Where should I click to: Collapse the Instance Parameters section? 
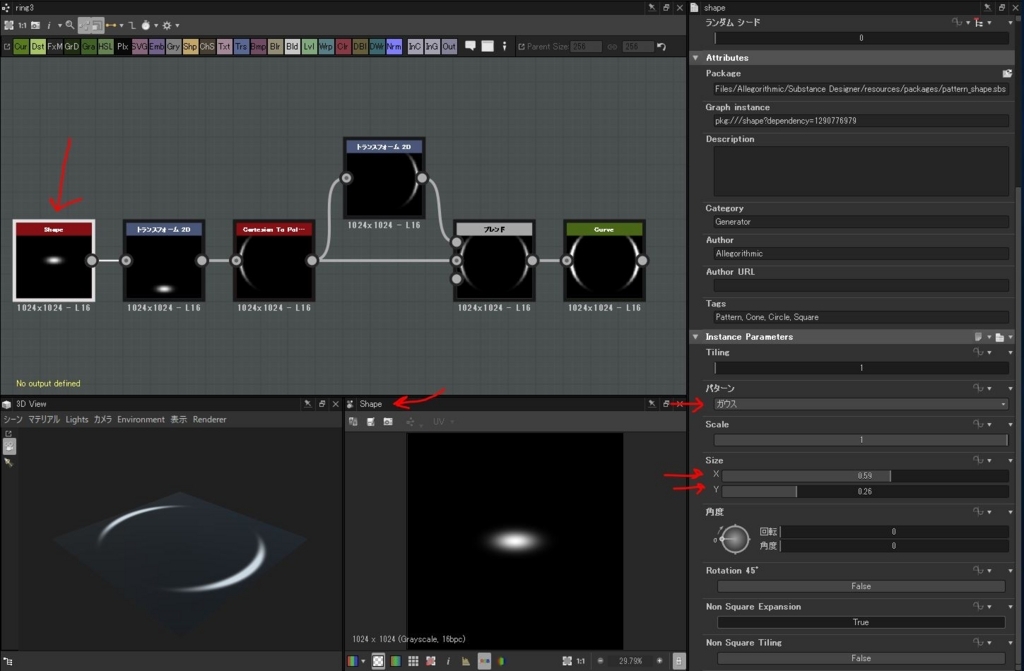tap(696, 336)
